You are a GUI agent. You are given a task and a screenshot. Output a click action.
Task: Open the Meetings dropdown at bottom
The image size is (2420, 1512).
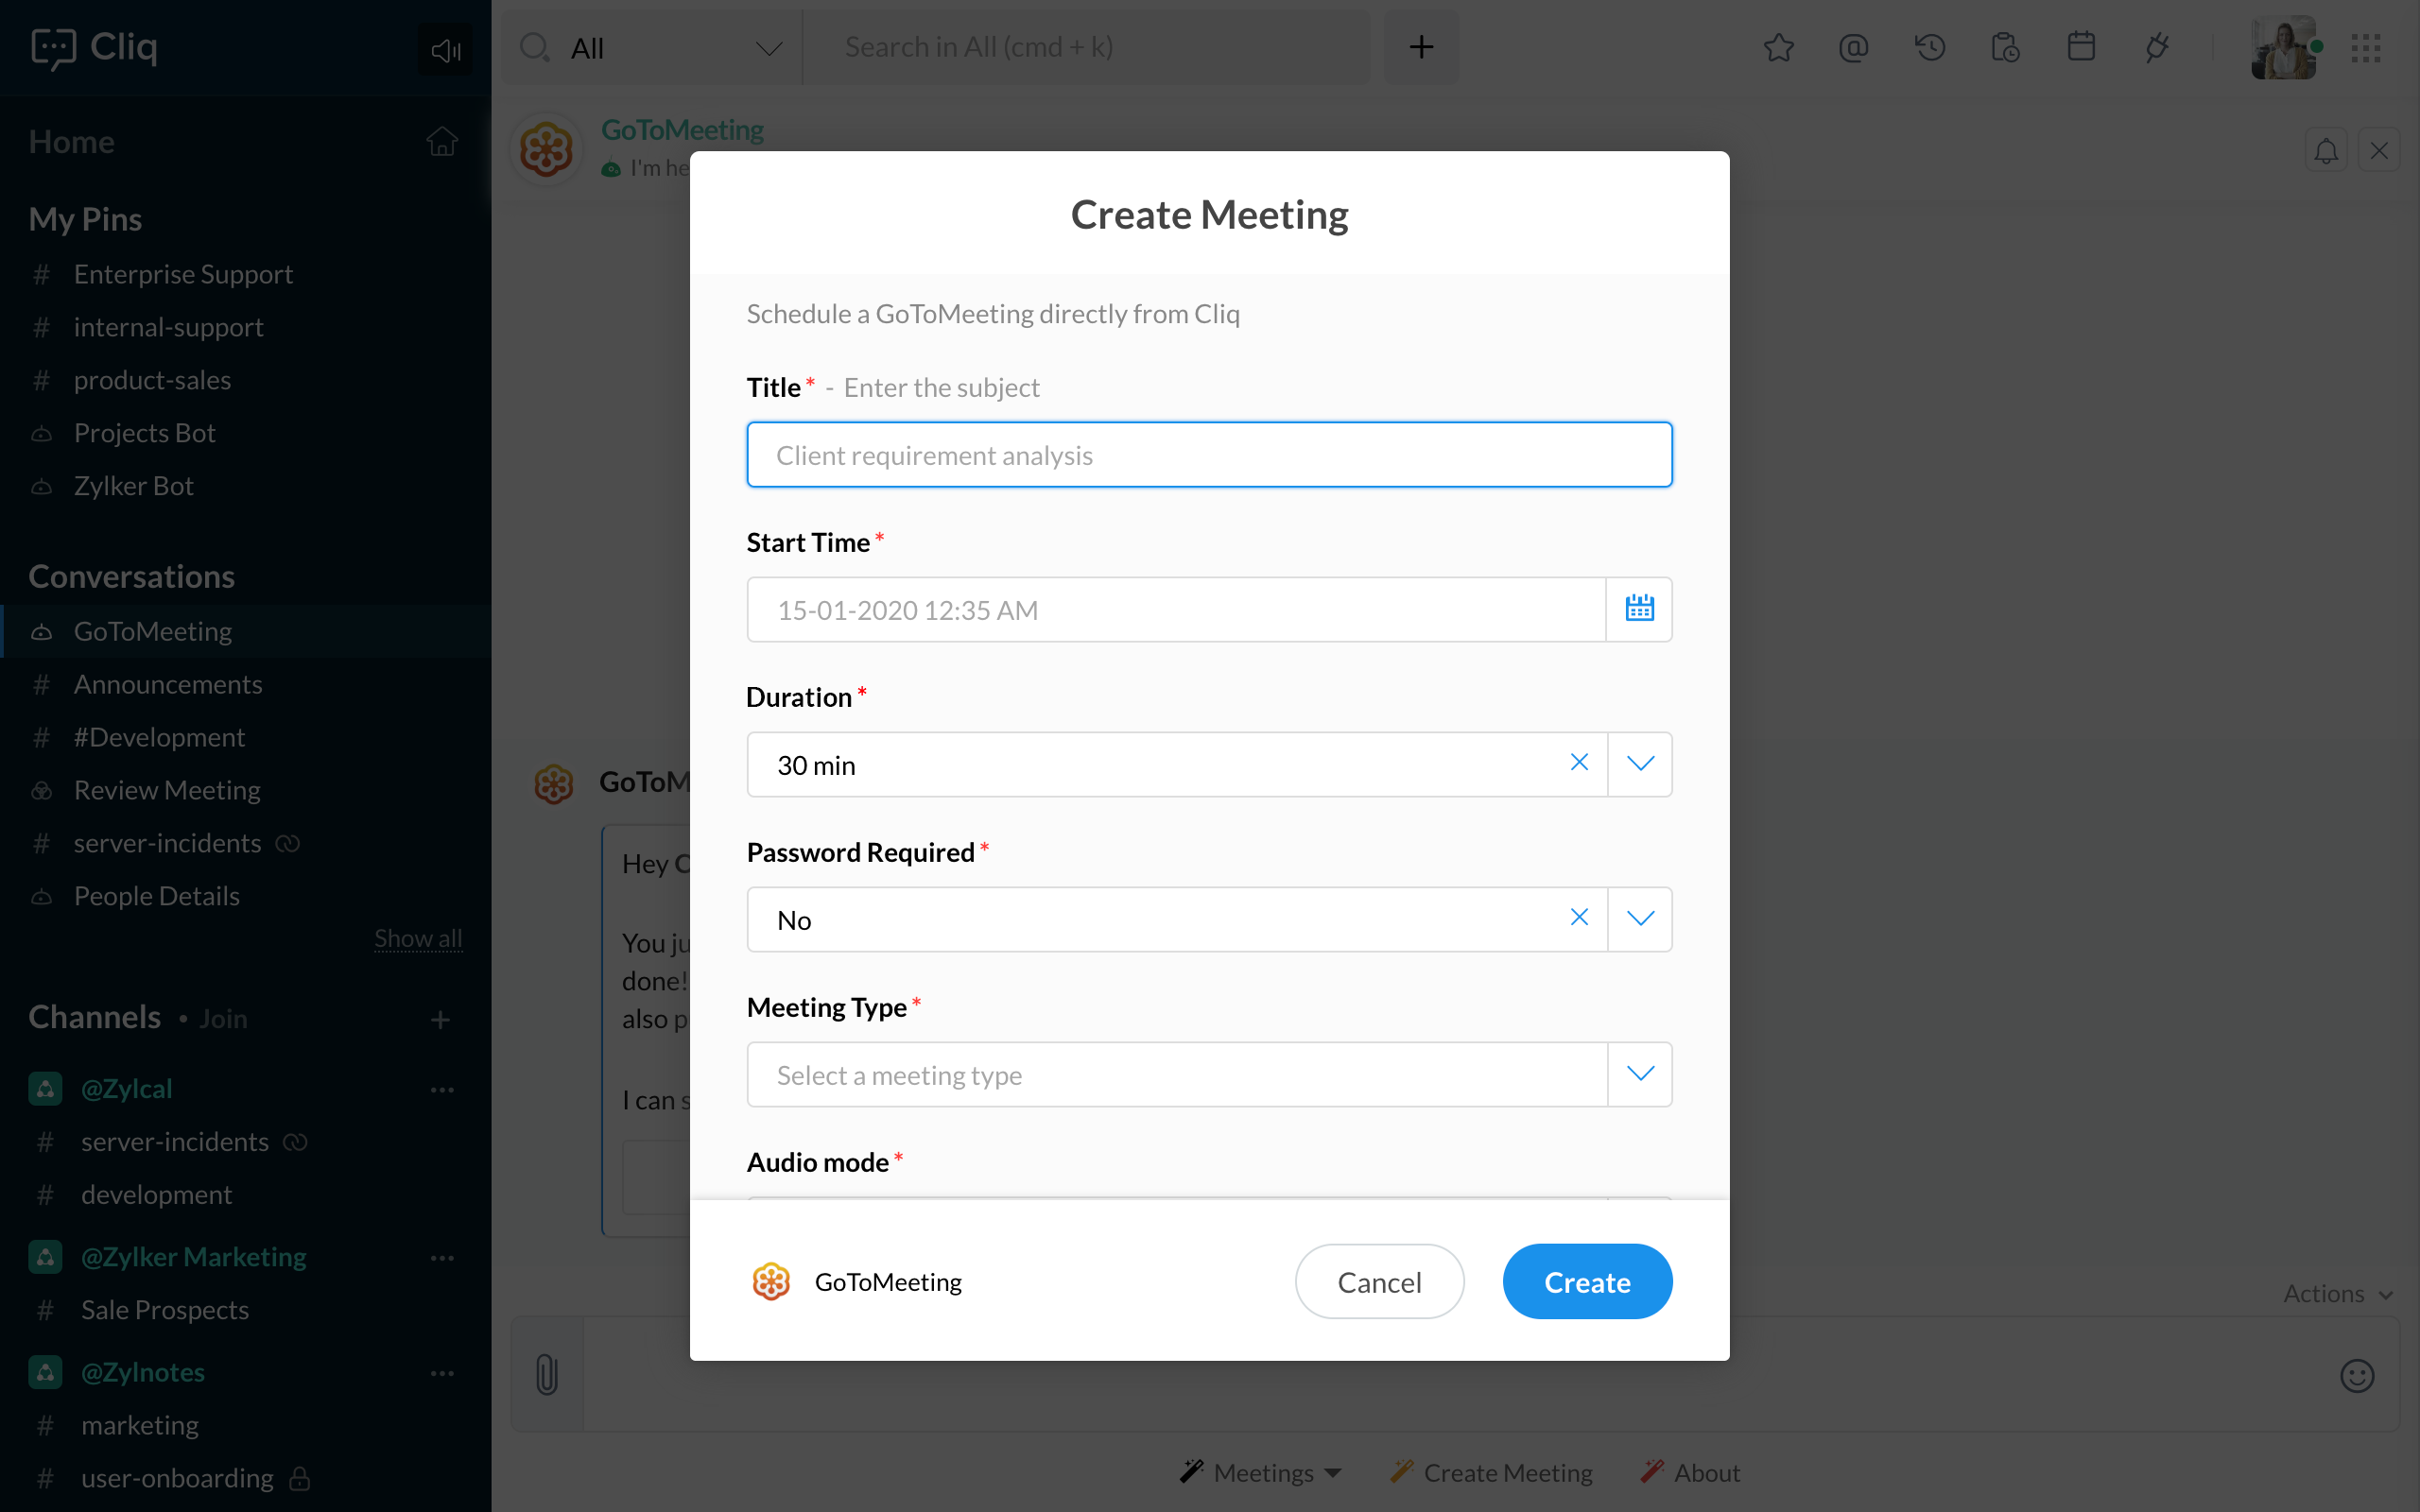1261,1473
